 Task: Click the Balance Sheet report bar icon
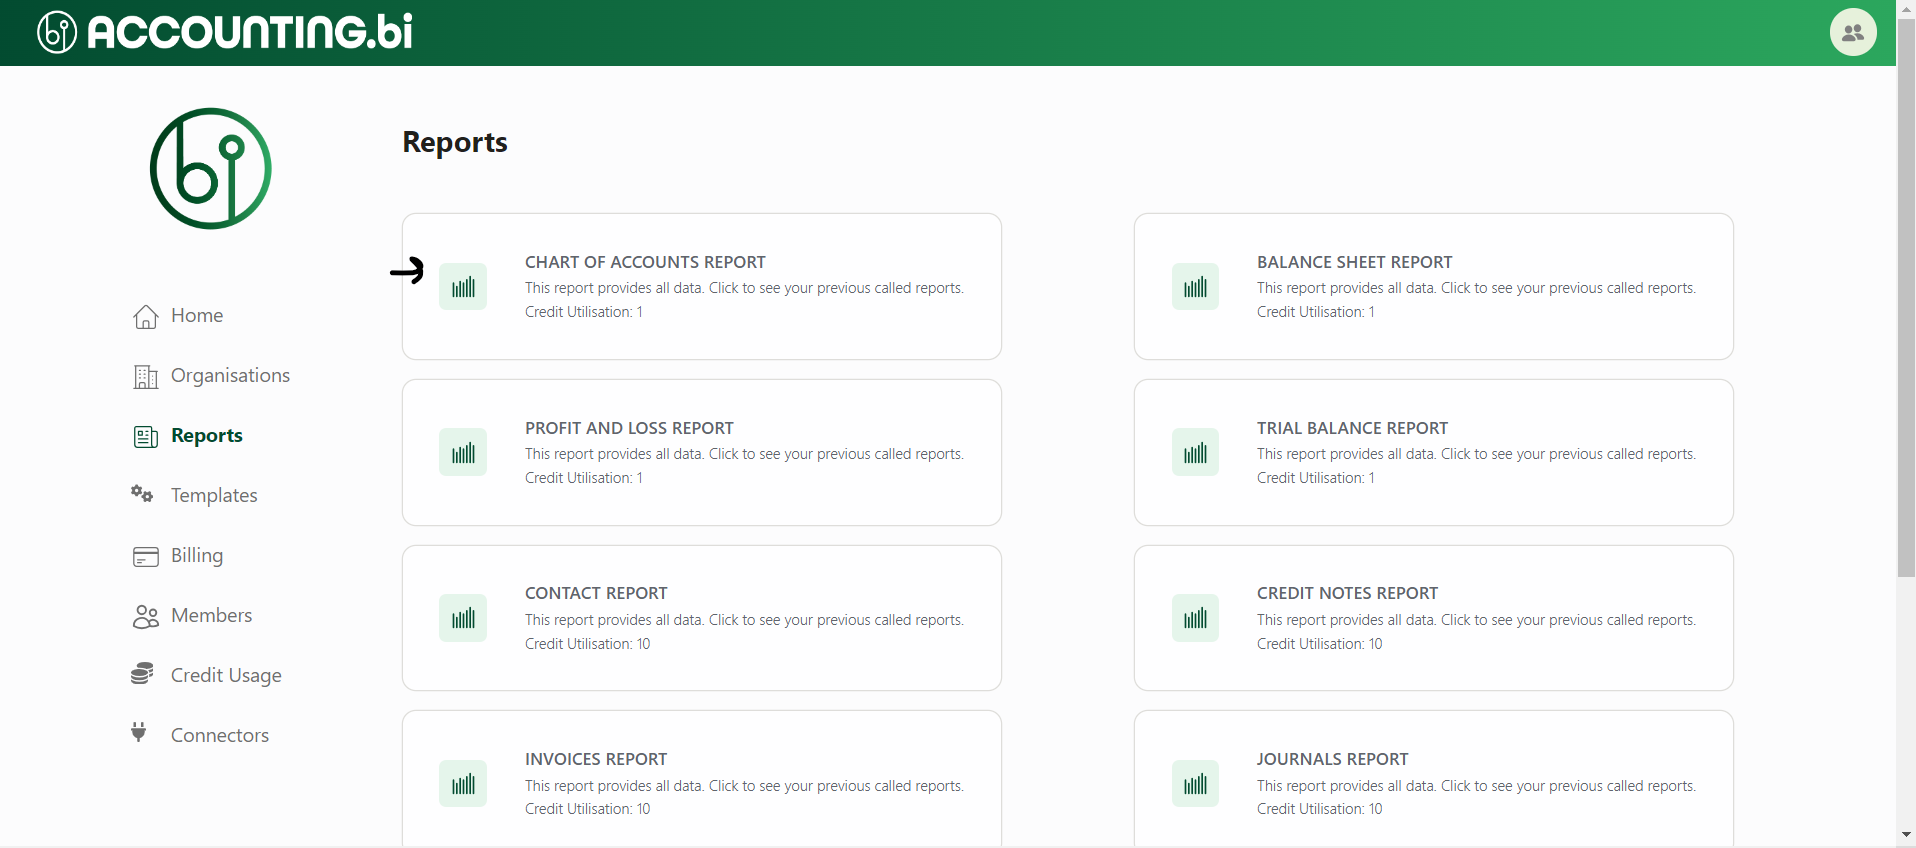pyautogui.click(x=1195, y=287)
